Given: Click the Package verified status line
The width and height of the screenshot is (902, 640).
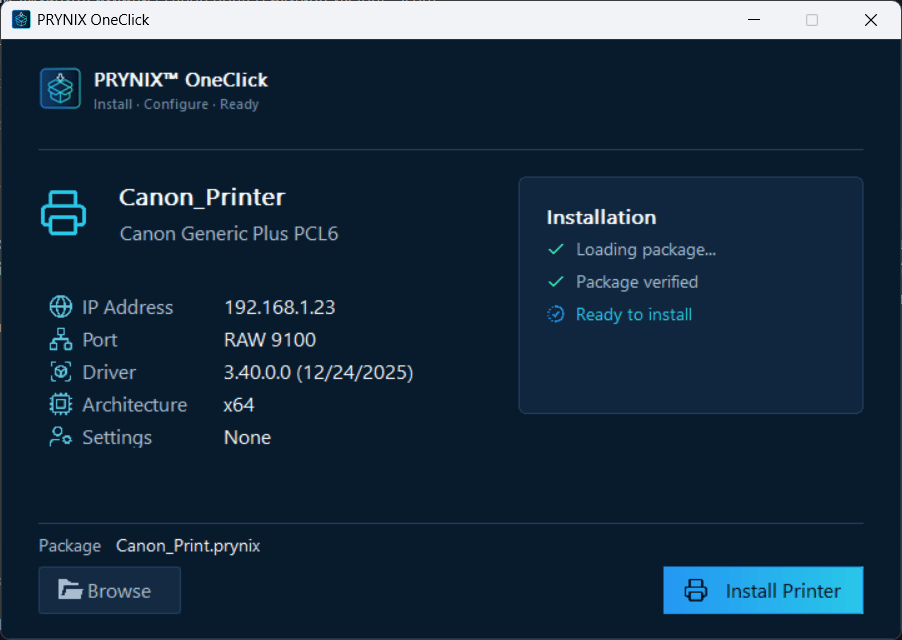Looking at the screenshot, I should click(637, 282).
